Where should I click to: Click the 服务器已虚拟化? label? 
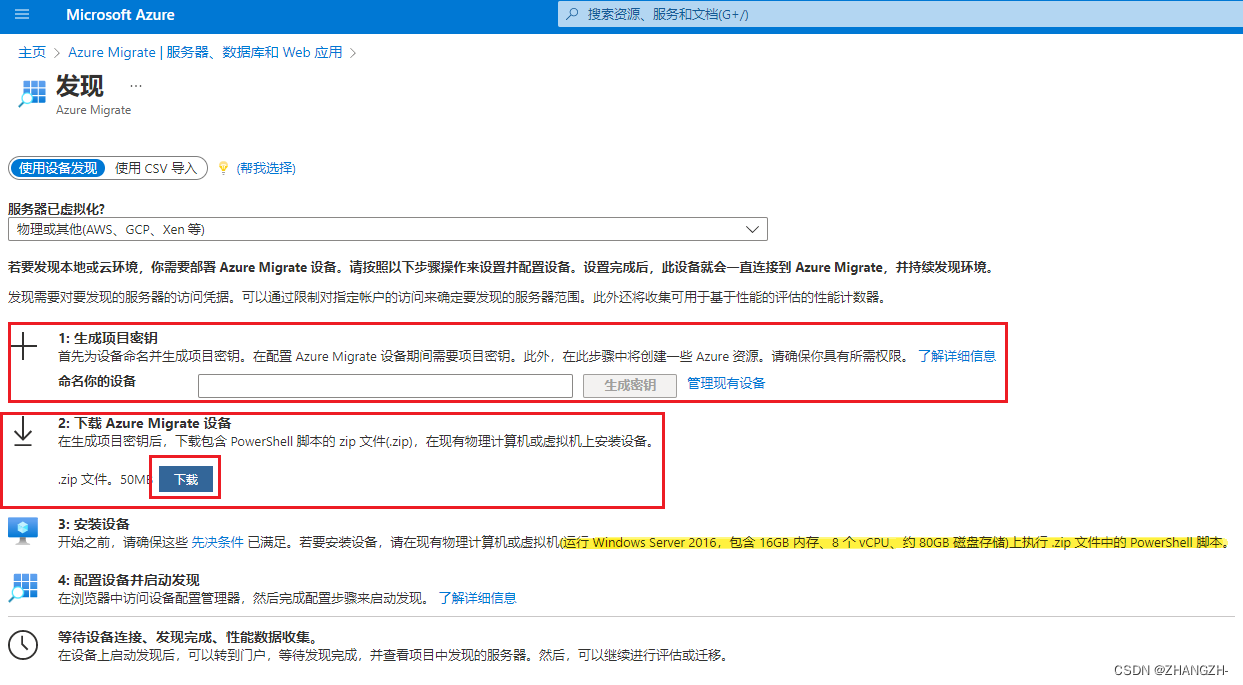56,209
